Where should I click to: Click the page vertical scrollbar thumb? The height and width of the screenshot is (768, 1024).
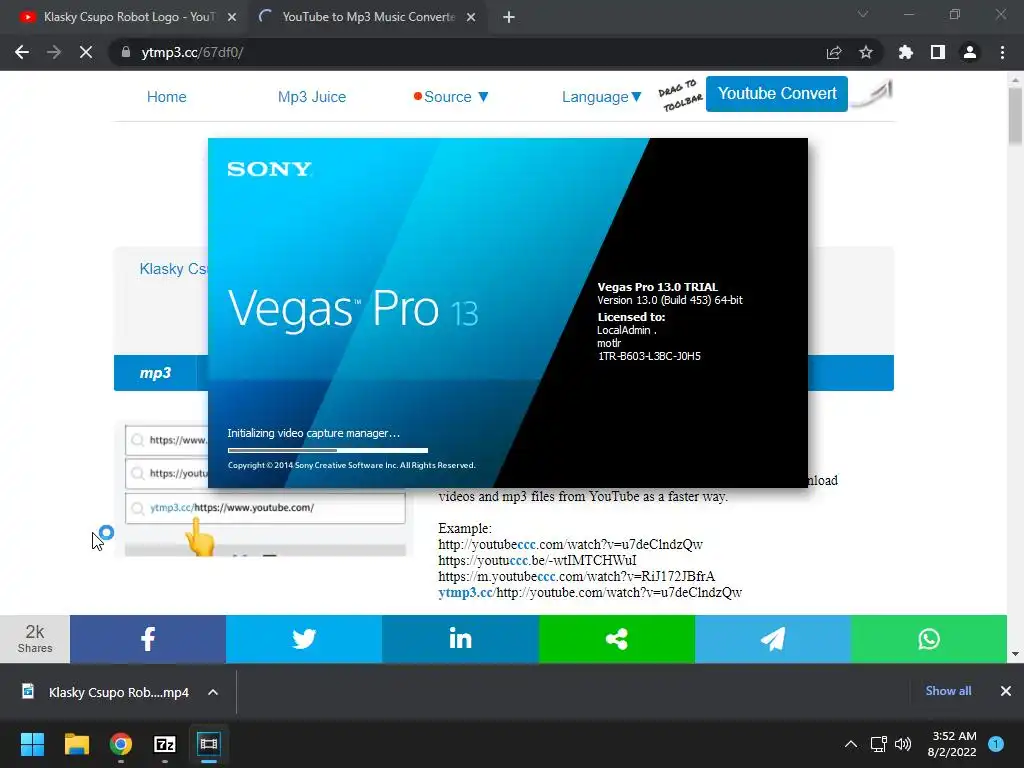pyautogui.click(x=1015, y=116)
